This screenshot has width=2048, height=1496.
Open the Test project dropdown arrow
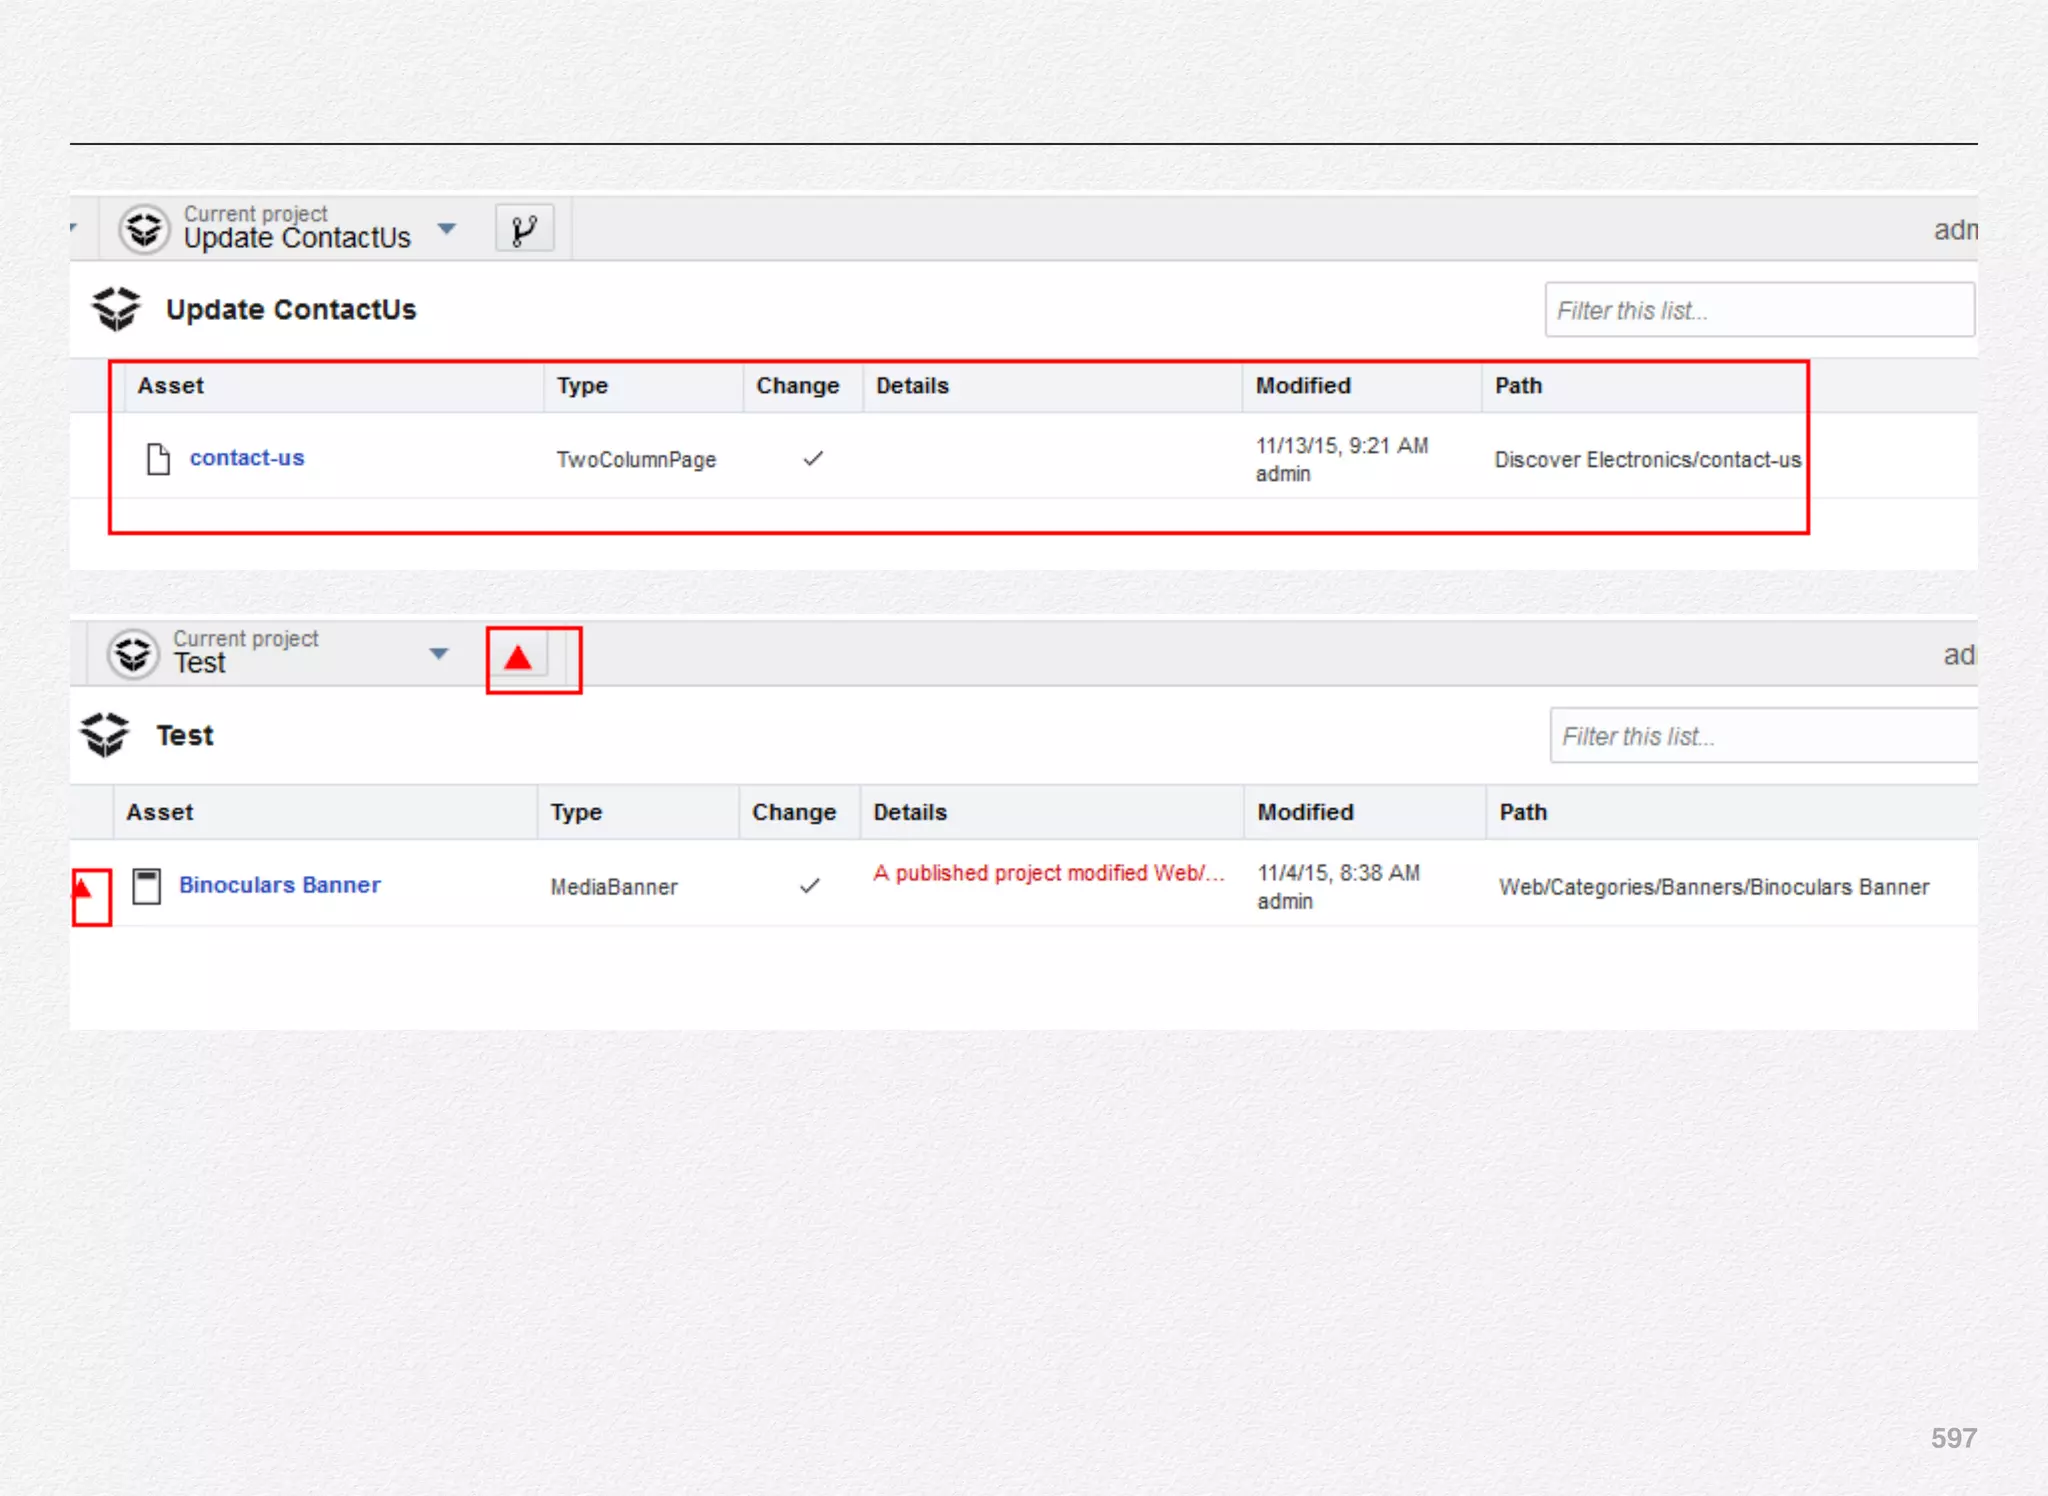(438, 654)
